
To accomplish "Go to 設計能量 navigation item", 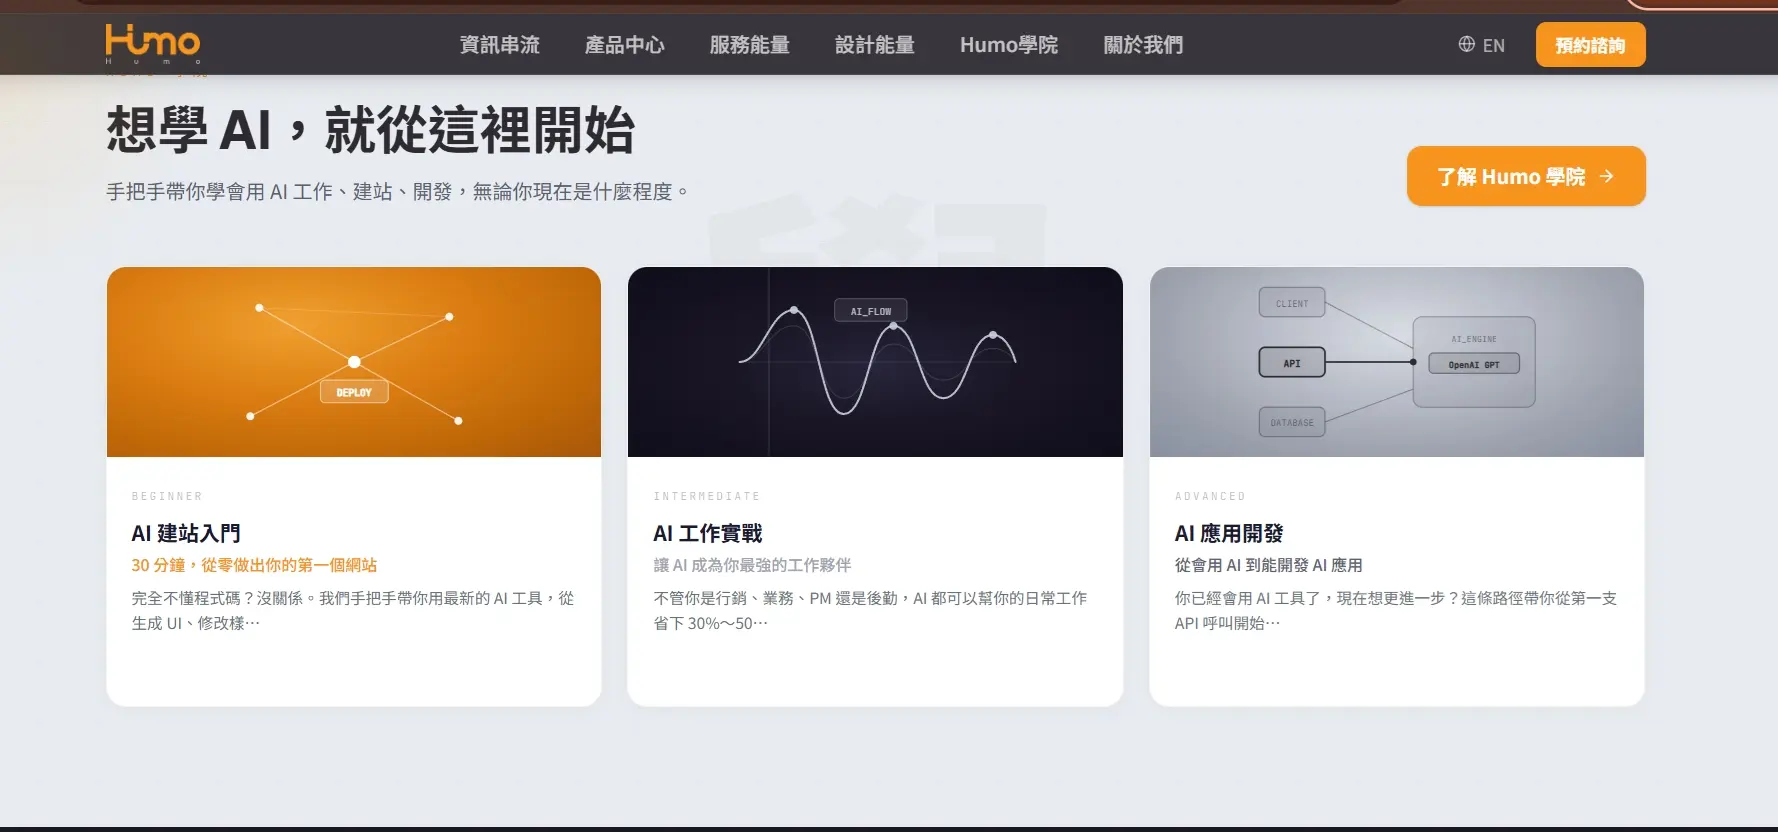I will pyautogui.click(x=874, y=45).
